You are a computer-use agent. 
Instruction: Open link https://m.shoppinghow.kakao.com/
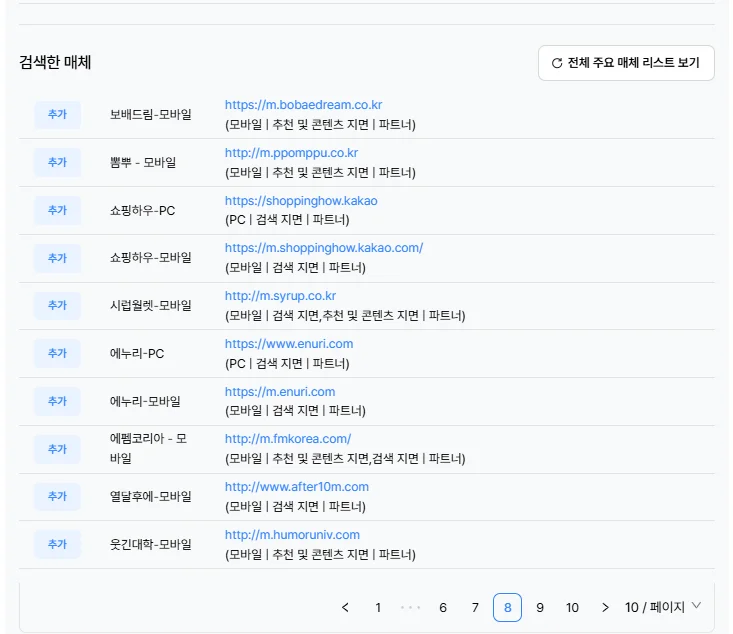324,248
